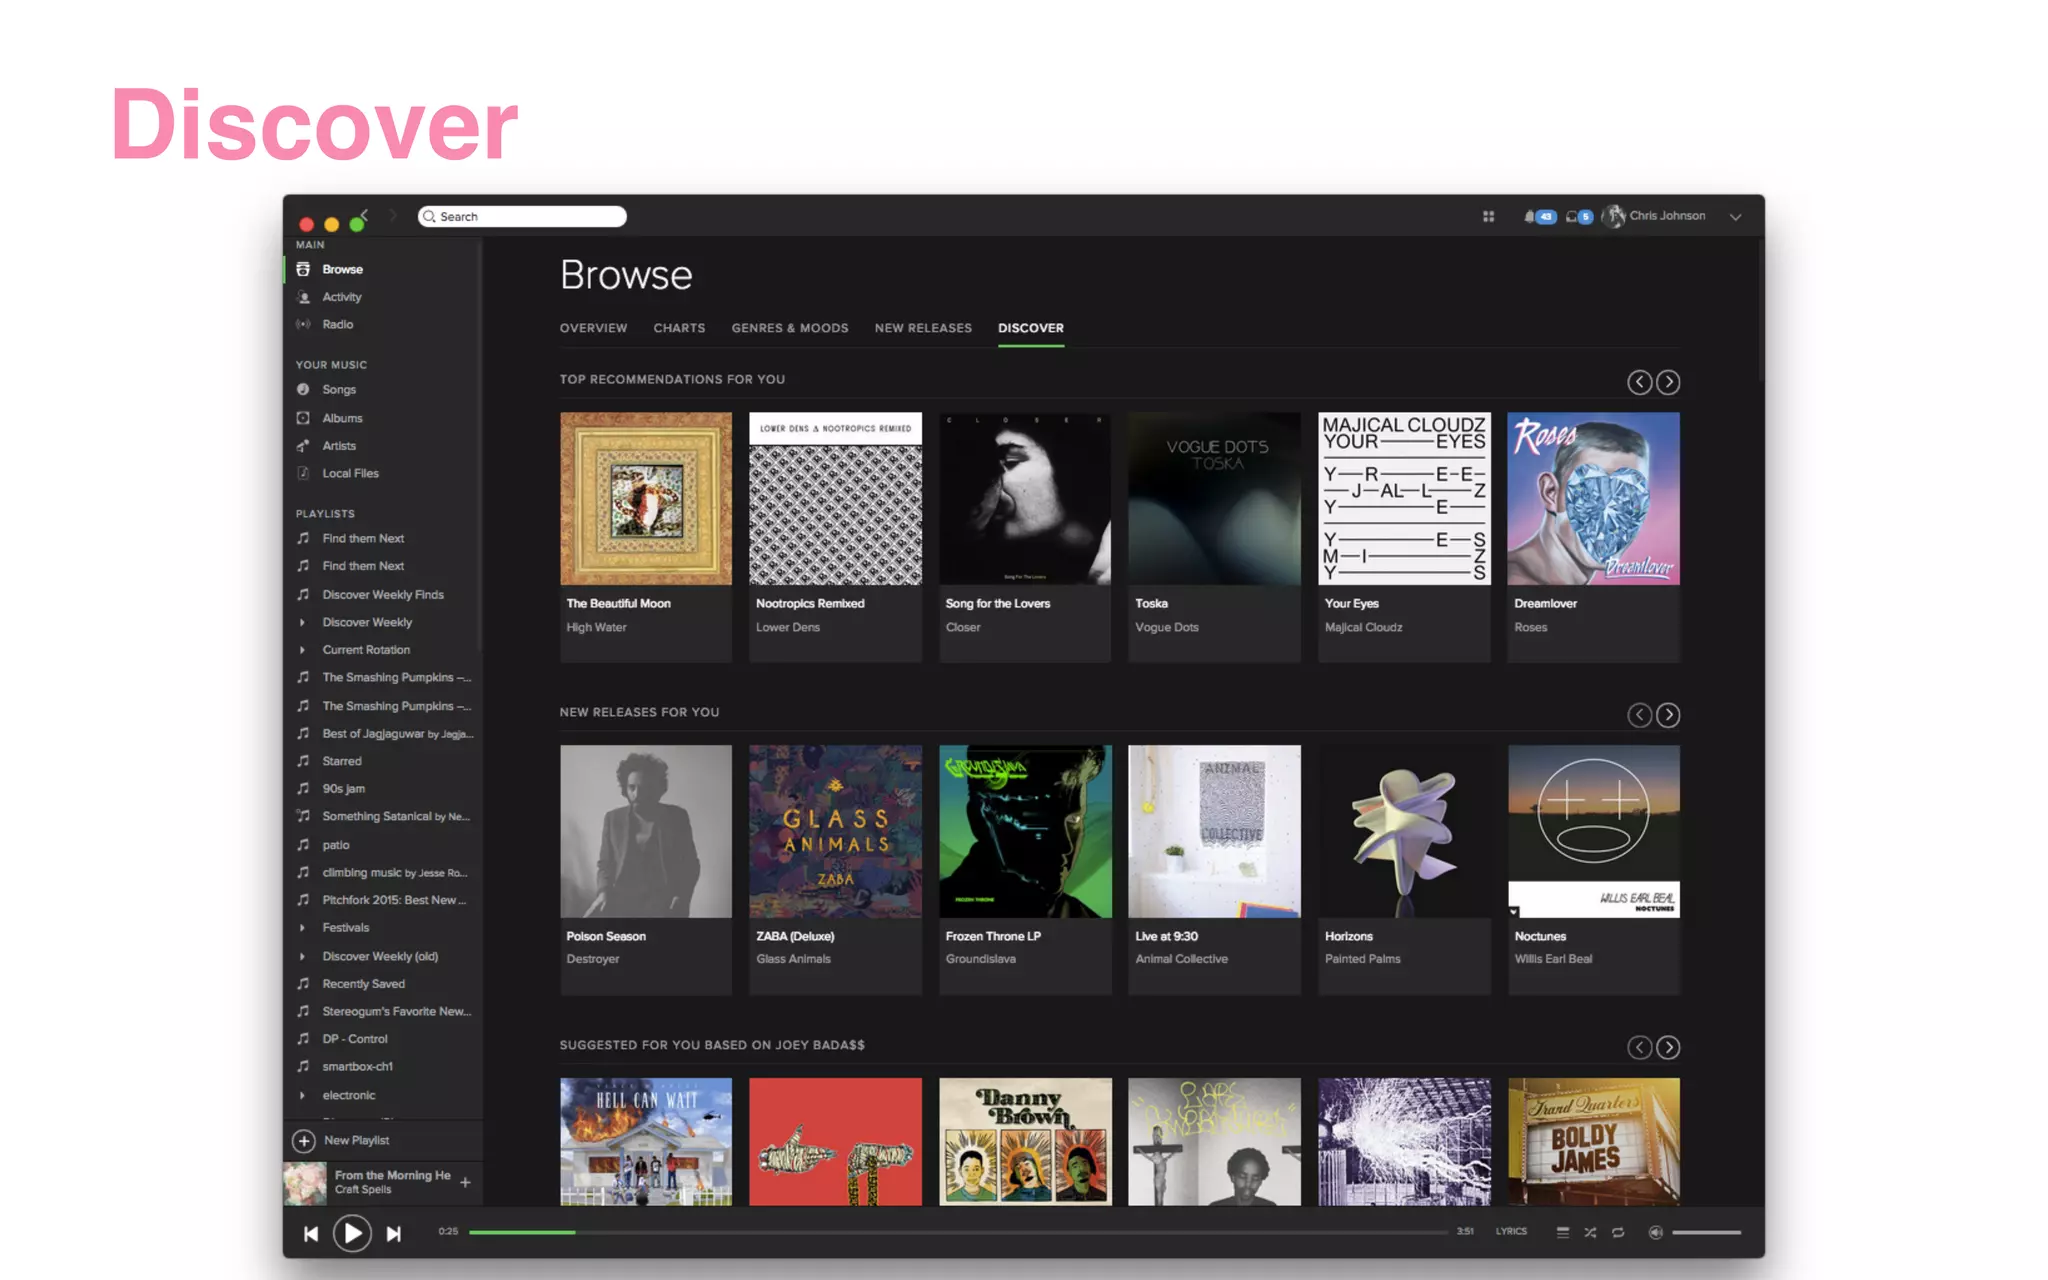2048x1280 pixels.
Task: Switch to the Charts tab
Action: (x=679, y=328)
